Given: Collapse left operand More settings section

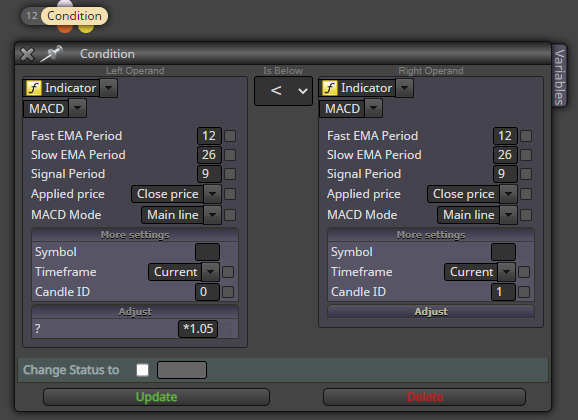Looking at the screenshot, I should coord(135,235).
